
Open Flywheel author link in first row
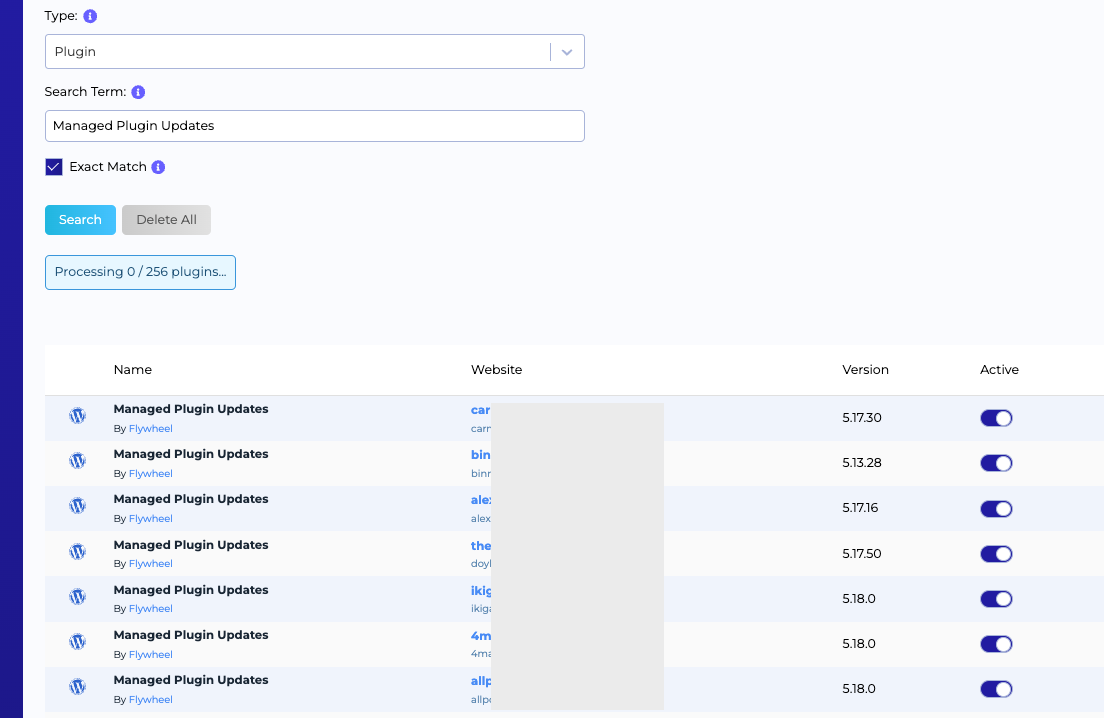[150, 429]
